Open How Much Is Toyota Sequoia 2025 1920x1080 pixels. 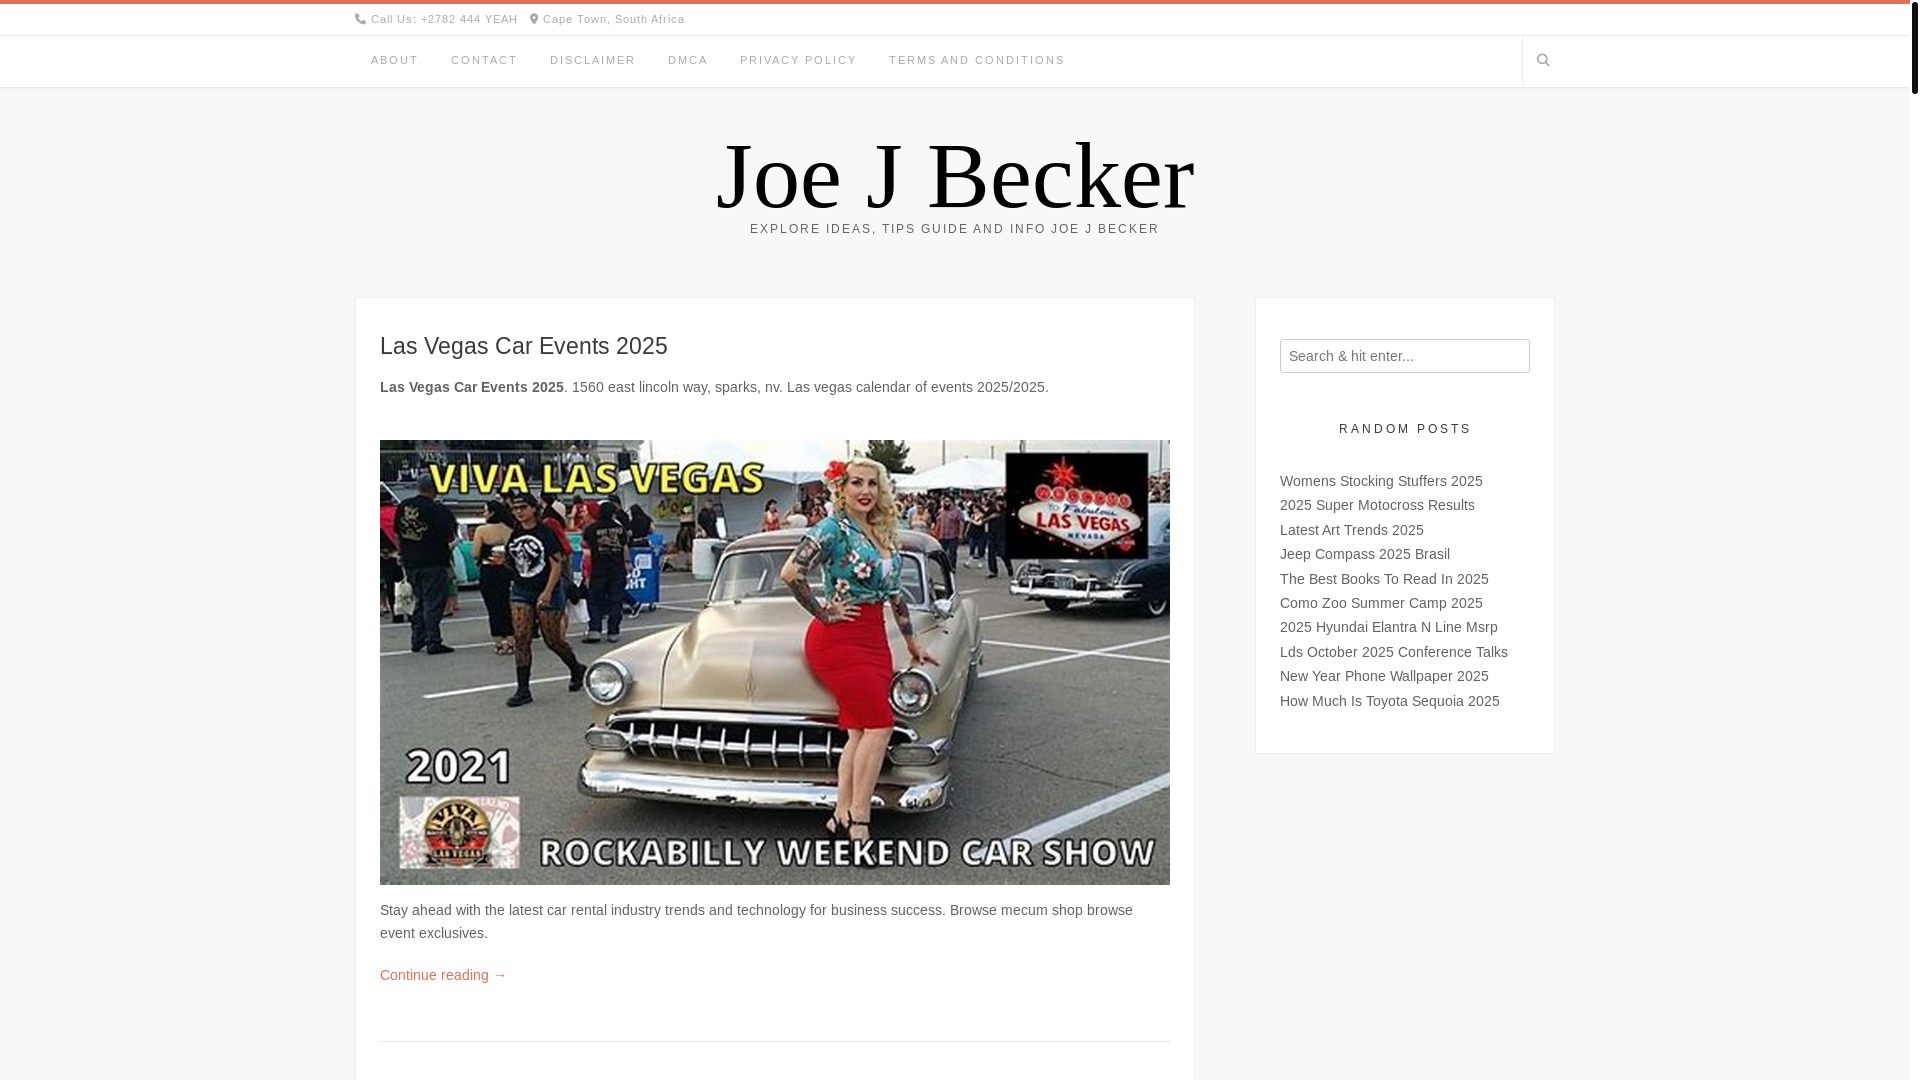coord(1390,701)
